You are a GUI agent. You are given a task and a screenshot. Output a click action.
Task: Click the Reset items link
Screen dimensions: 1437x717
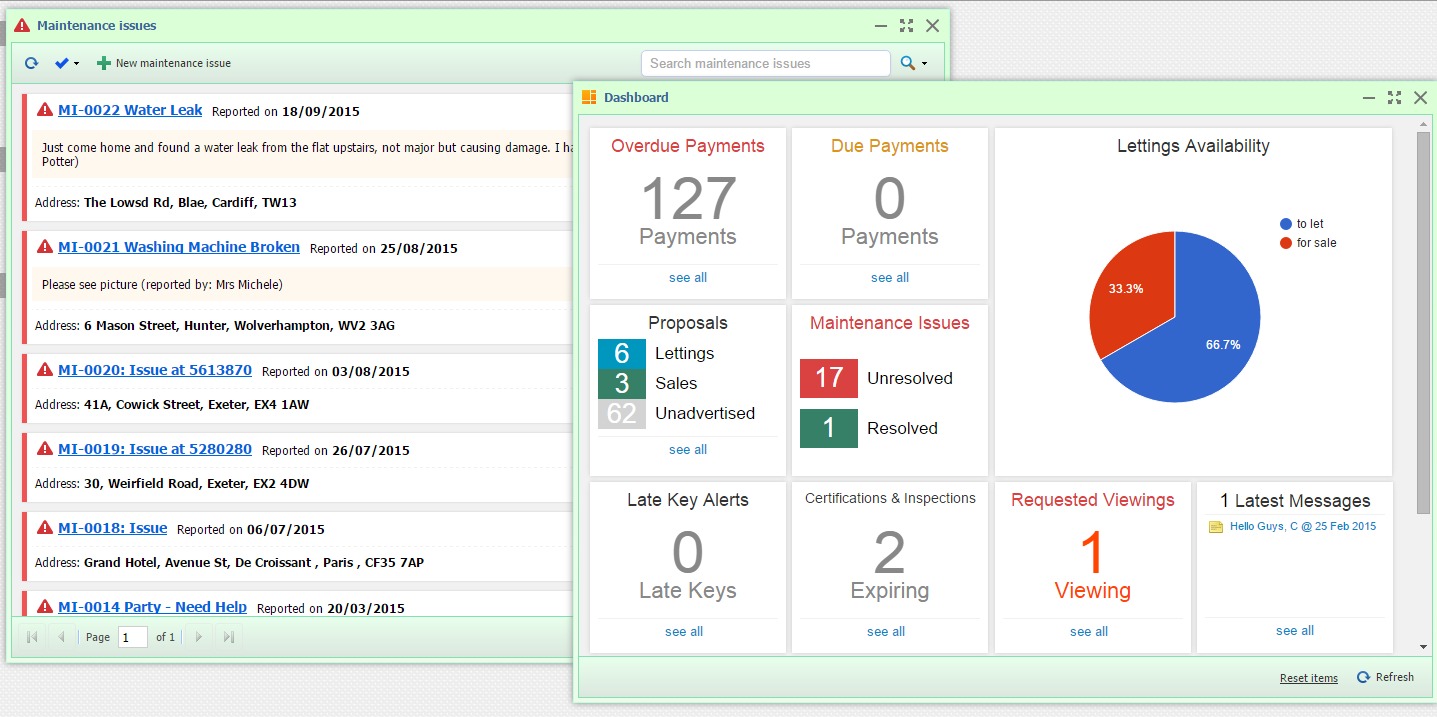coord(1308,678)
